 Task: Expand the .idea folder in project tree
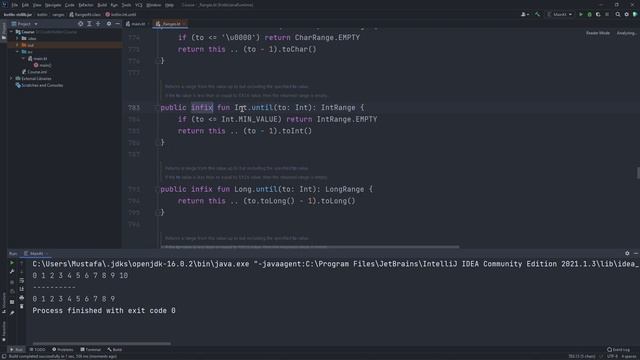point(17,38)
